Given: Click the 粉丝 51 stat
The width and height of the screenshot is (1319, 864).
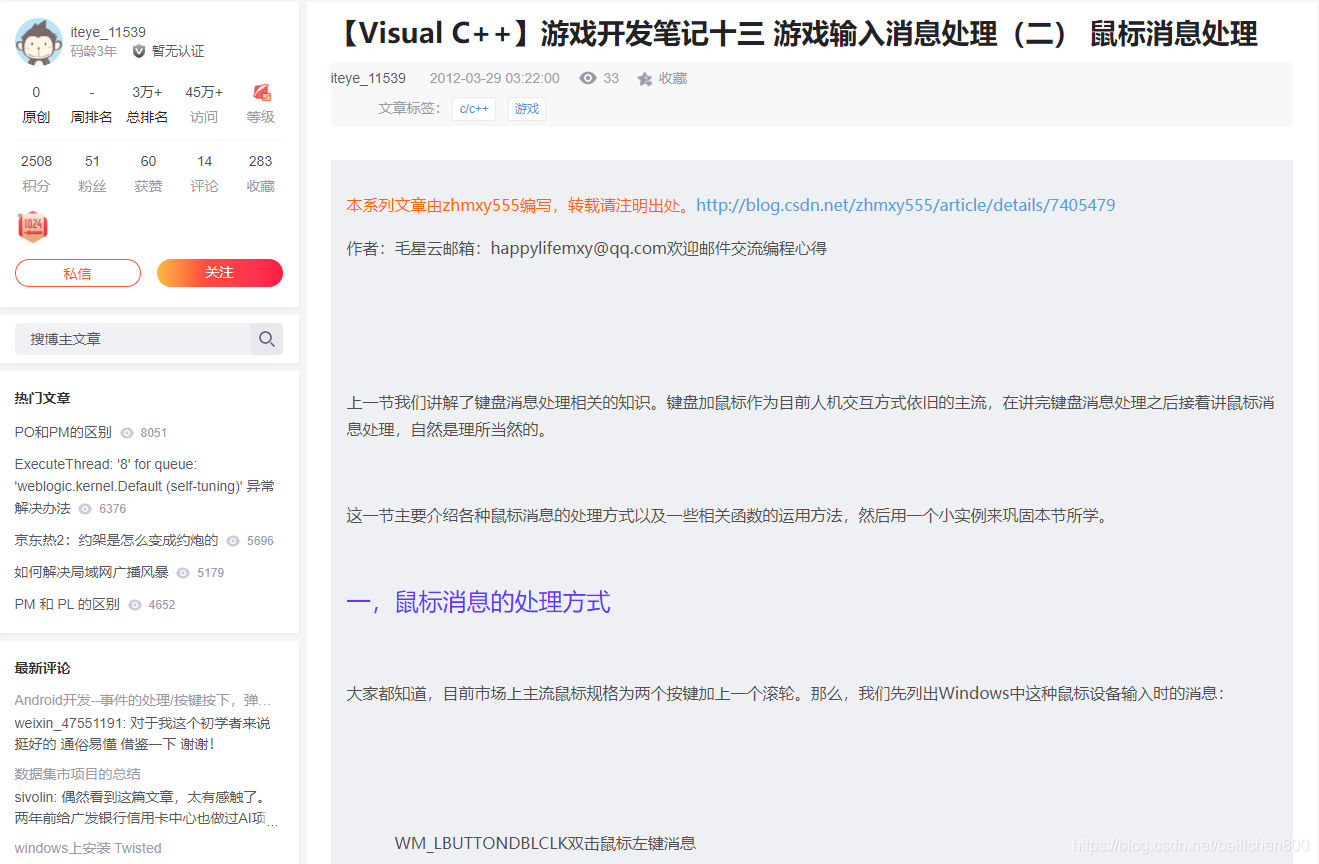Looking at the screenshot, I should tap(92, 173).
